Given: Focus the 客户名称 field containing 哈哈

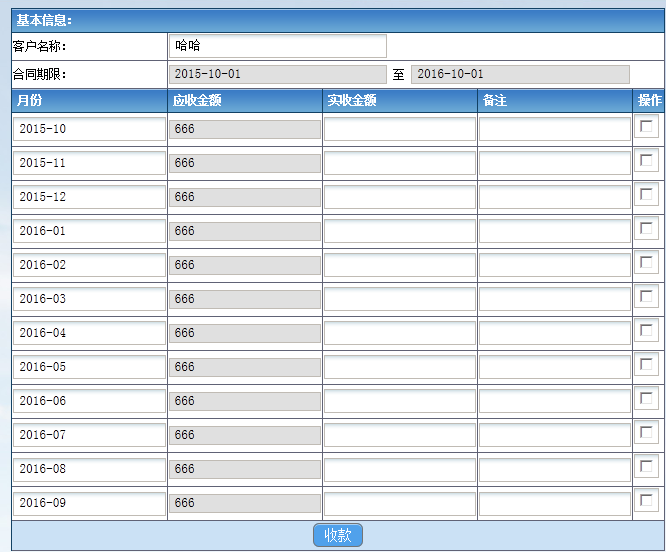Looking at the screenshot, I should (278, 46).
